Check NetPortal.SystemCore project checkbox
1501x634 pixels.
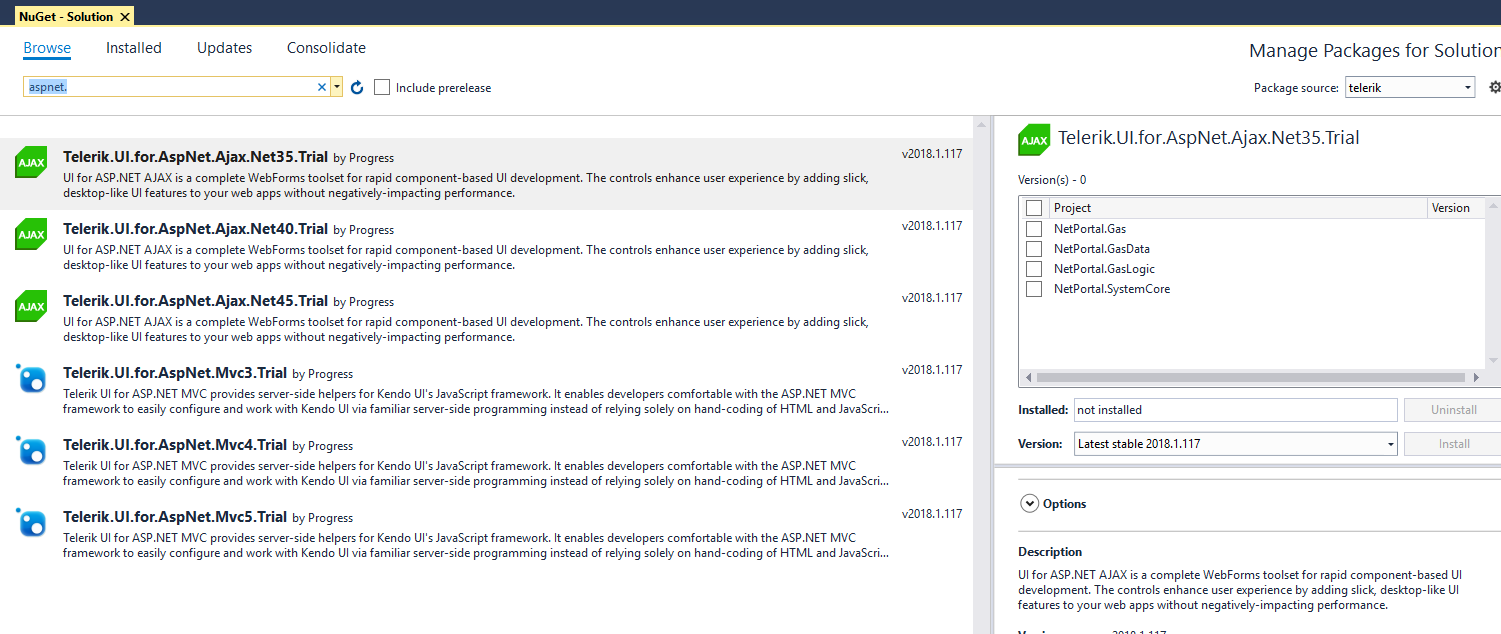tap(1034, 289)
